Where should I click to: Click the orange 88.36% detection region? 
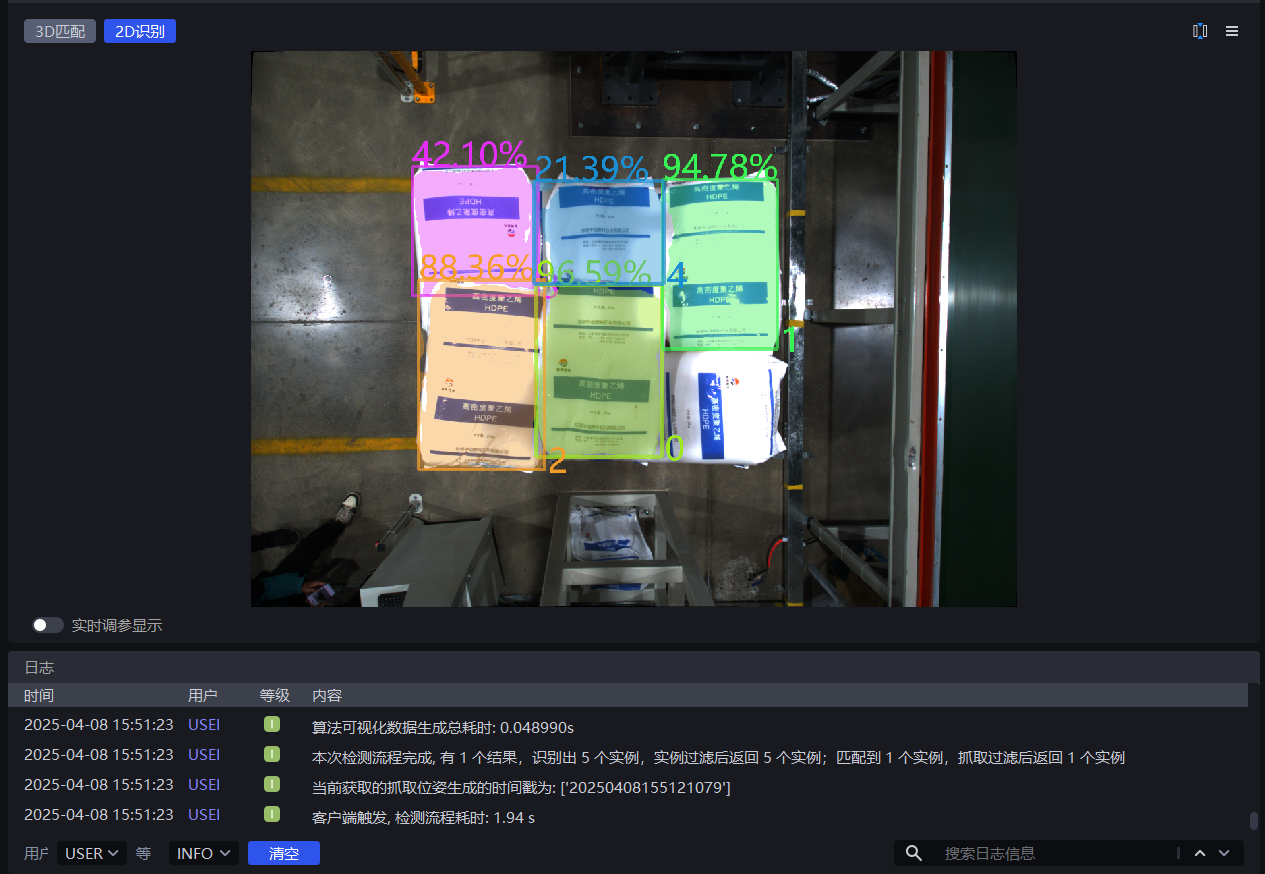coord(478,375)
